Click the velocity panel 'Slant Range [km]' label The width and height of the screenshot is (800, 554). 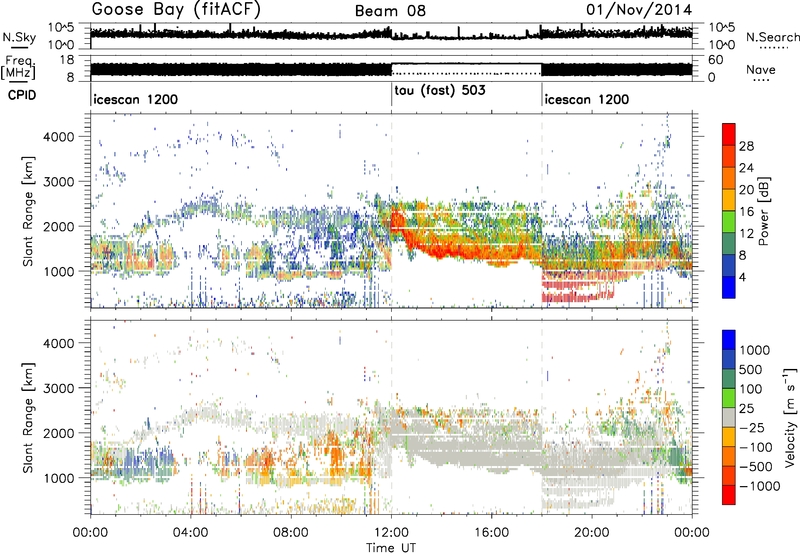click(29, 417)
